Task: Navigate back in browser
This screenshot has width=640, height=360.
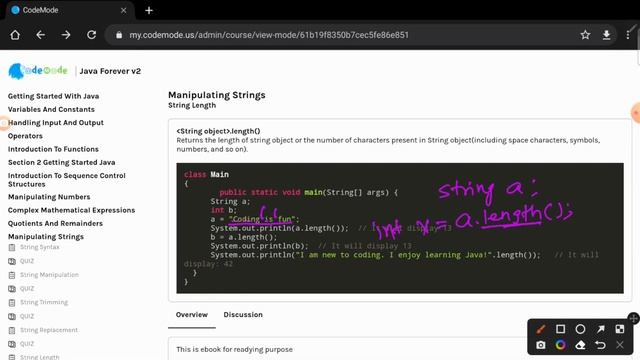Action: point(40,35)
